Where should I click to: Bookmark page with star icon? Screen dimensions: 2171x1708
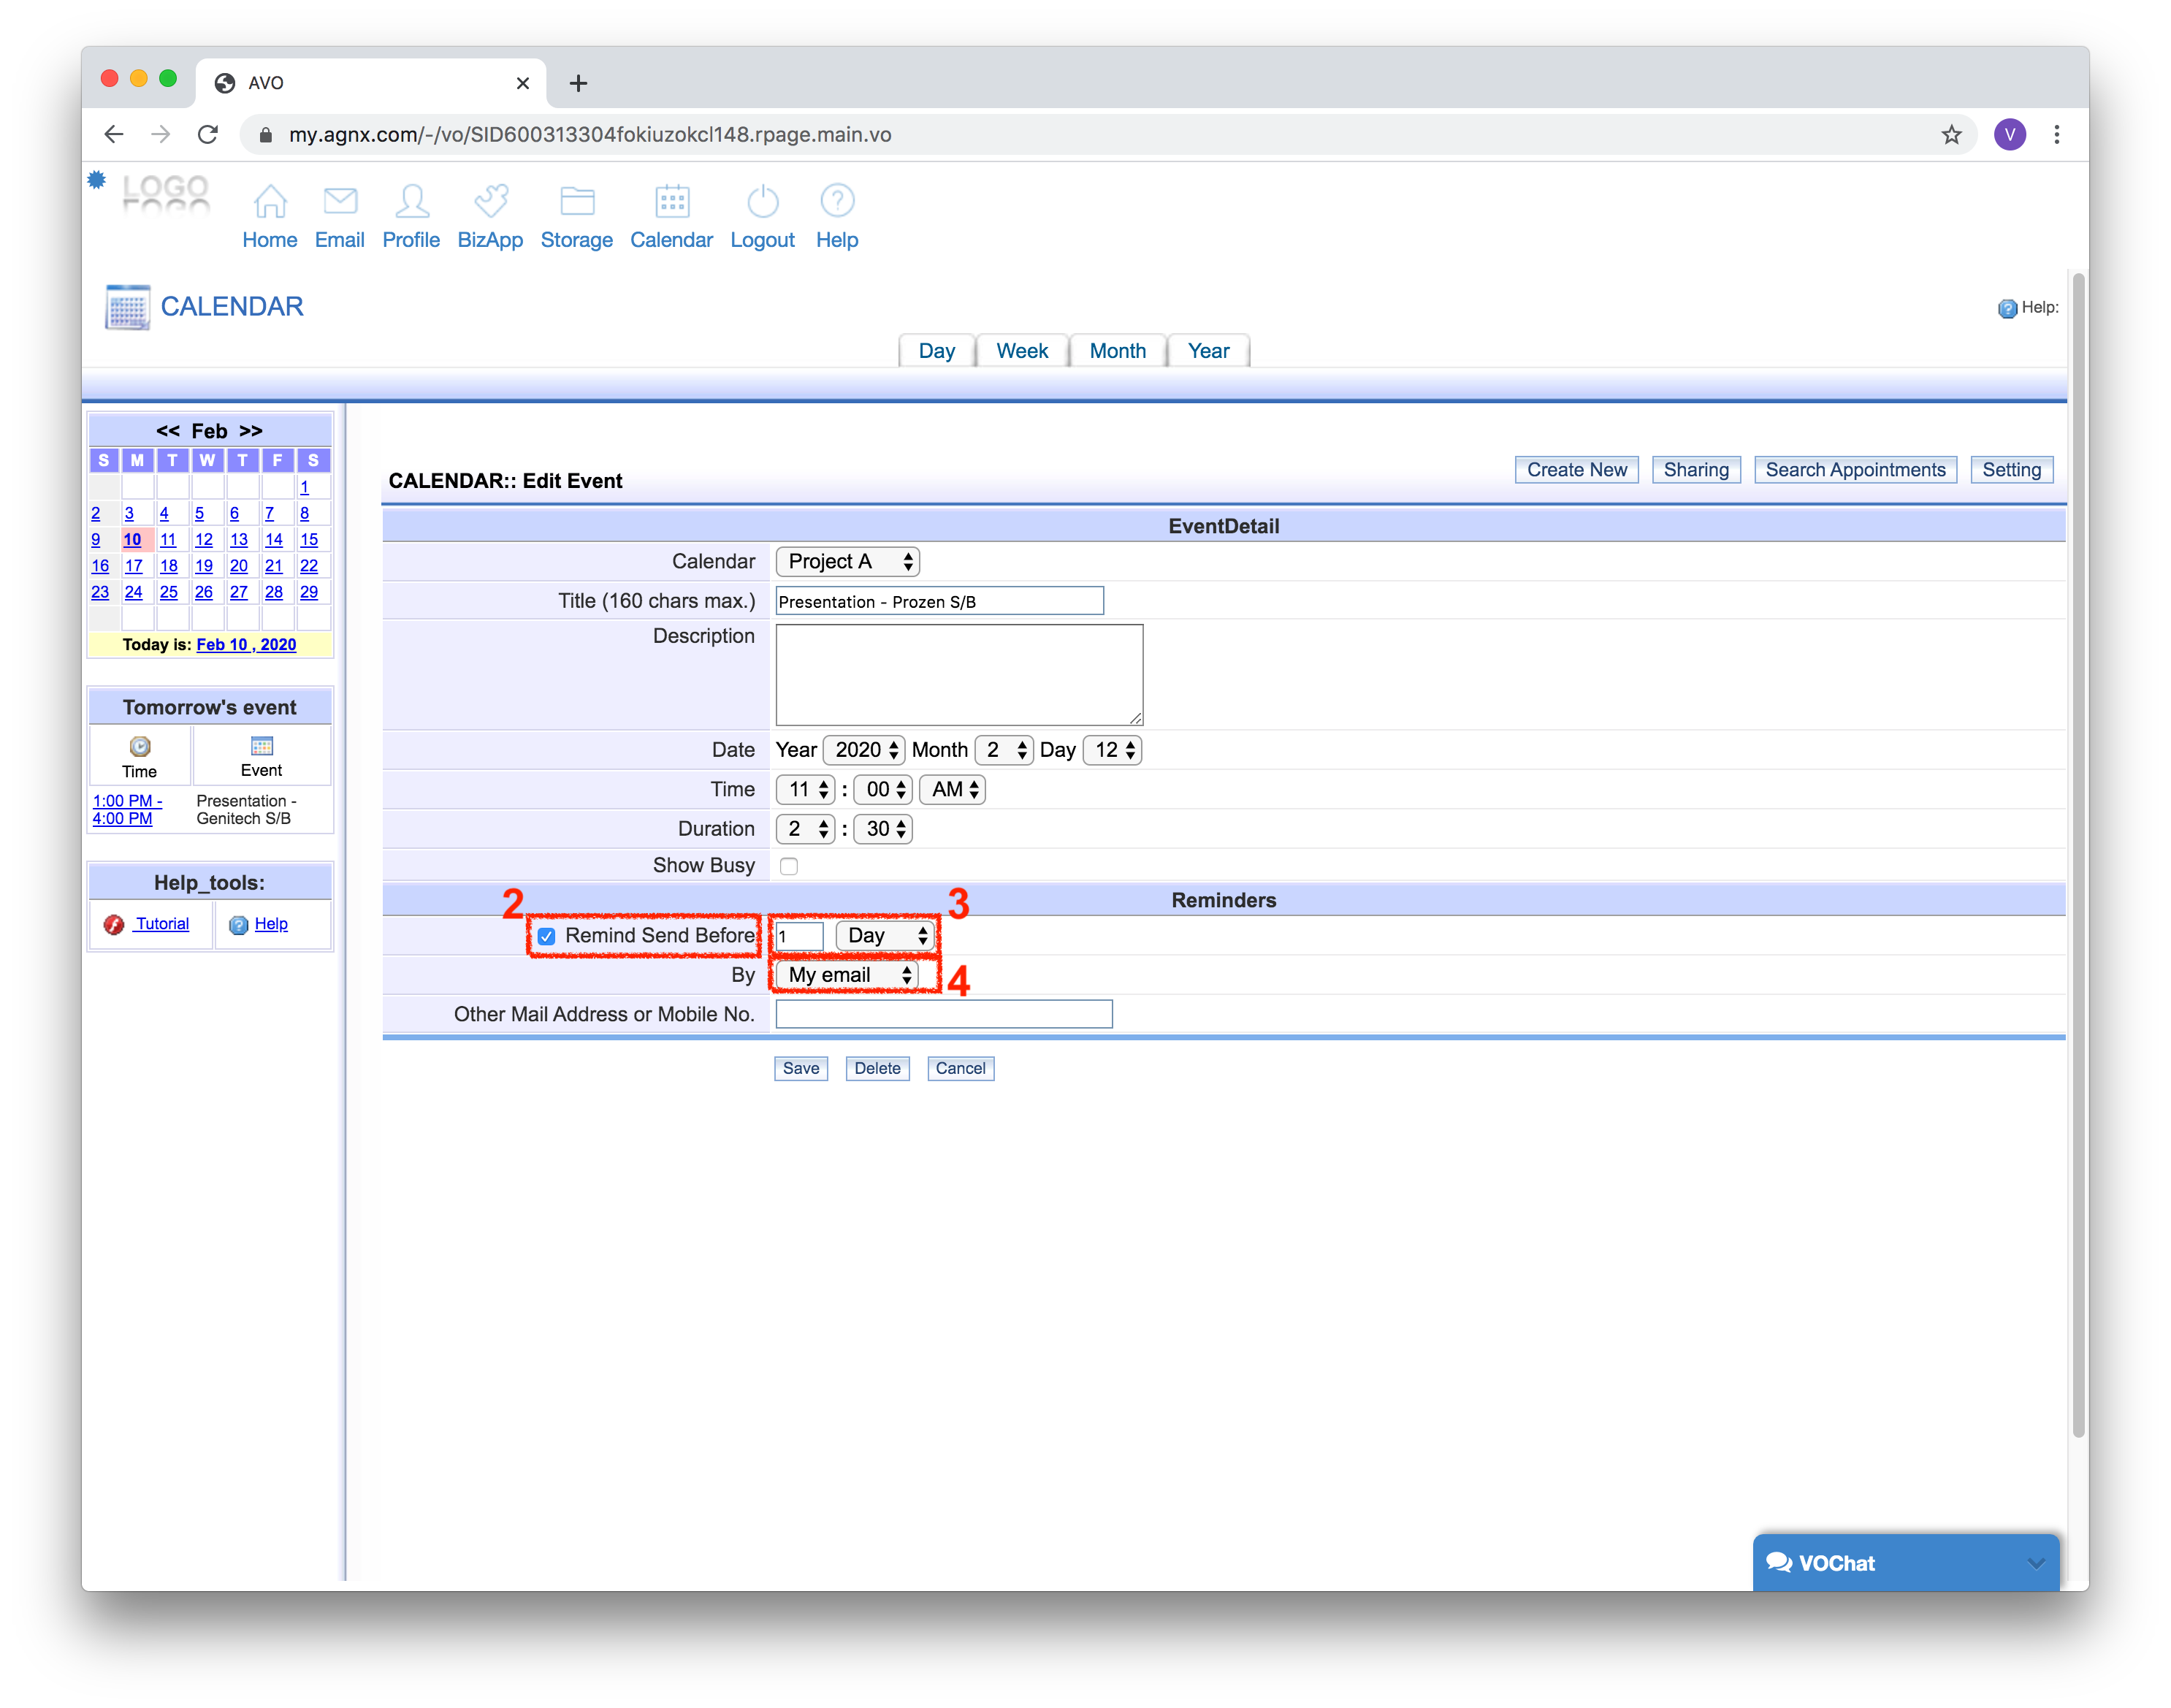[1951, 135]
